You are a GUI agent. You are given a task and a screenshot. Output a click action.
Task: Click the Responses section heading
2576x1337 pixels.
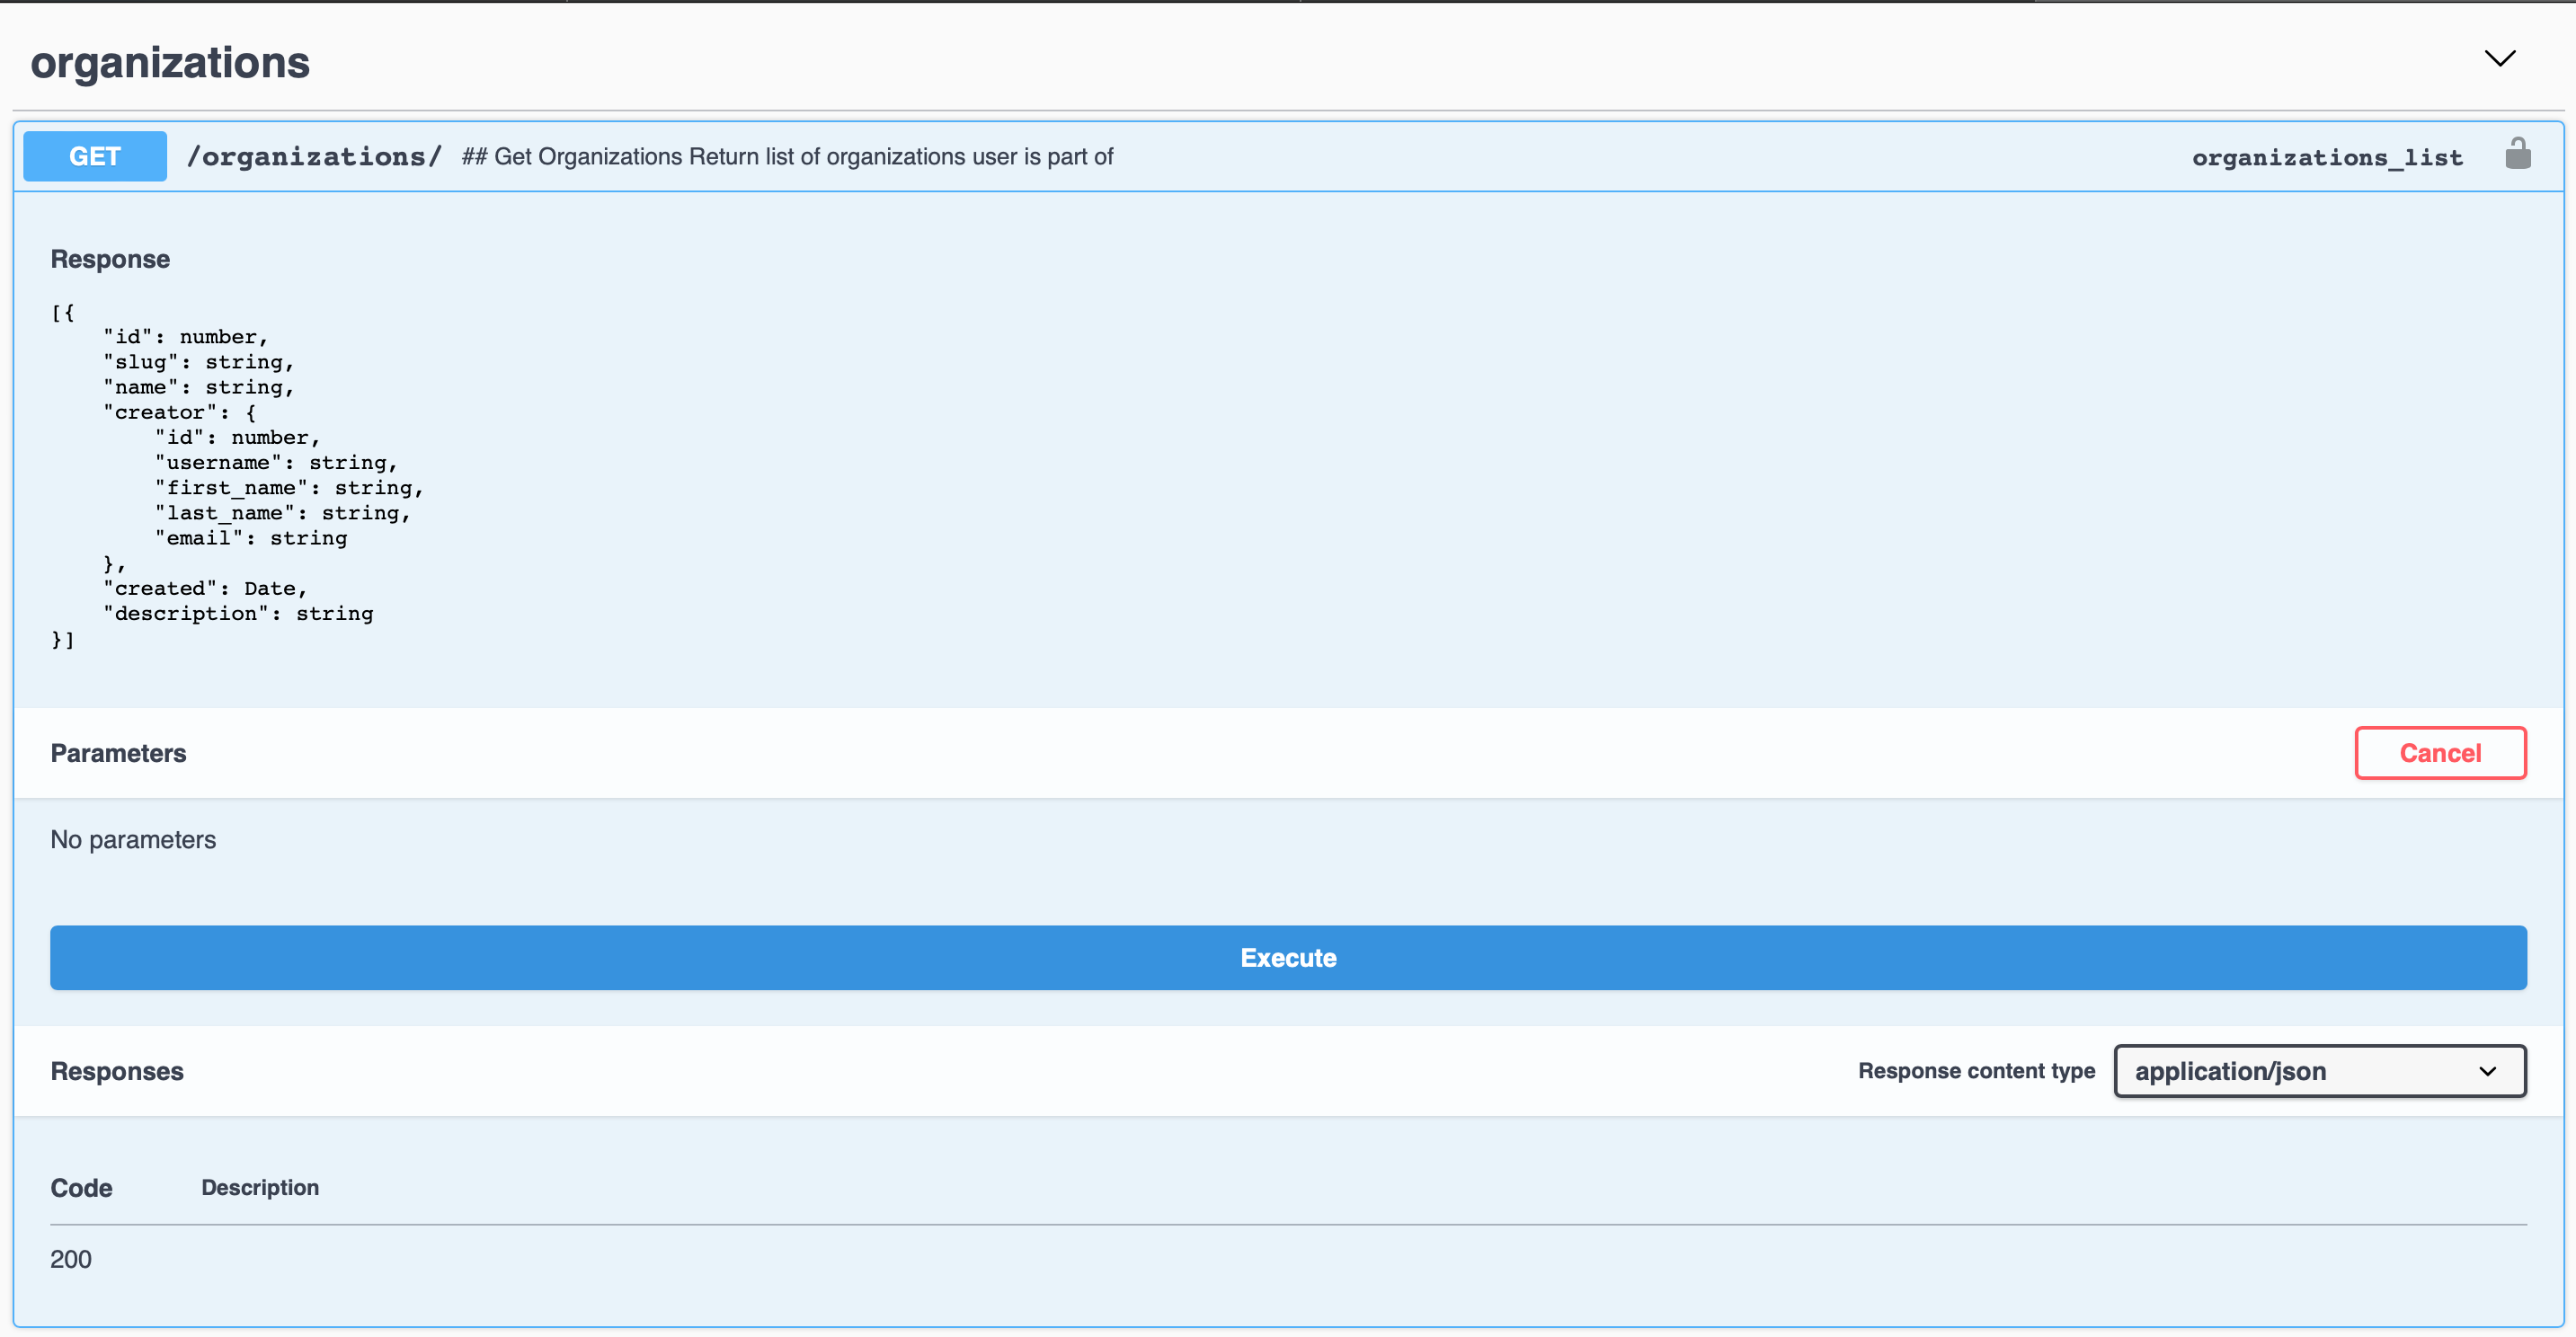[x=117, y=1071]
